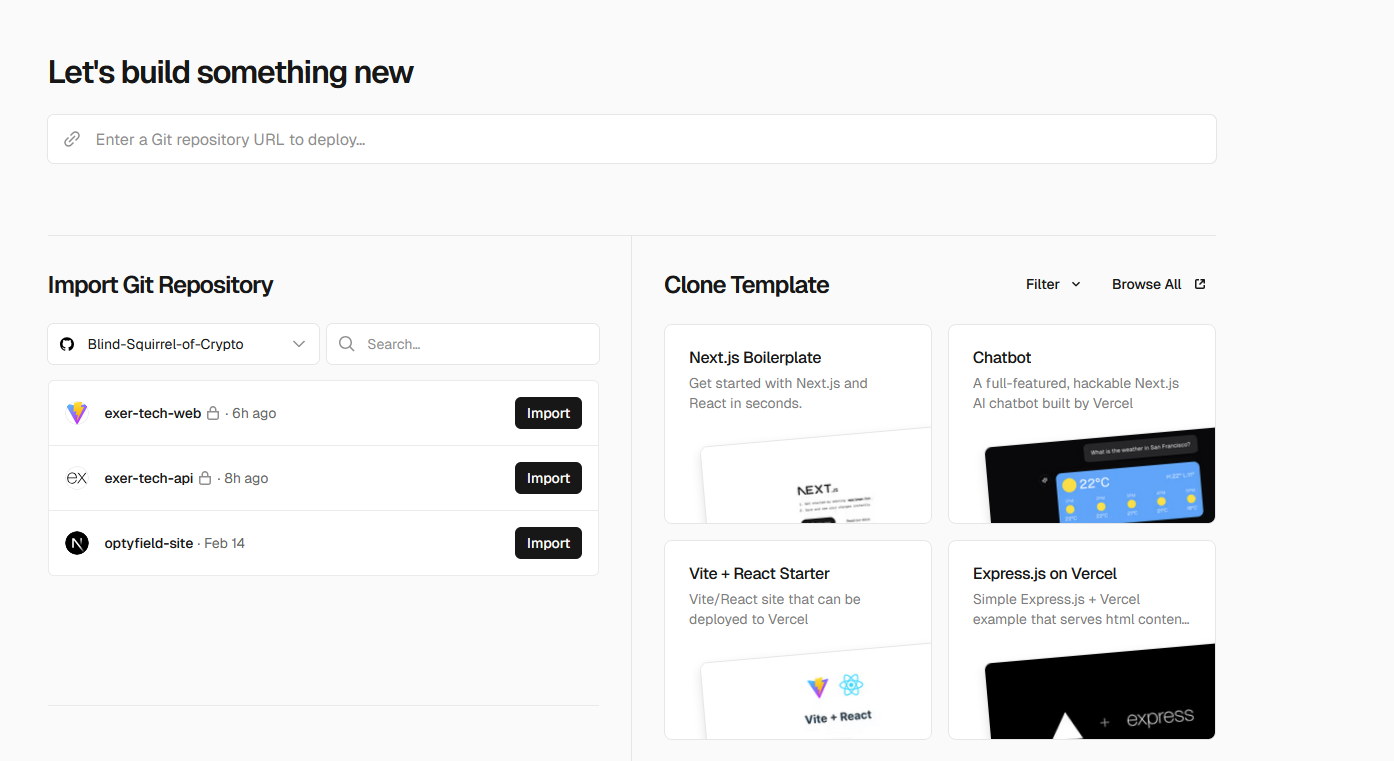This screenshot has height=761, width=1394.
Task: Open the Filter dropdown for templates
Action: (1053, 284)
